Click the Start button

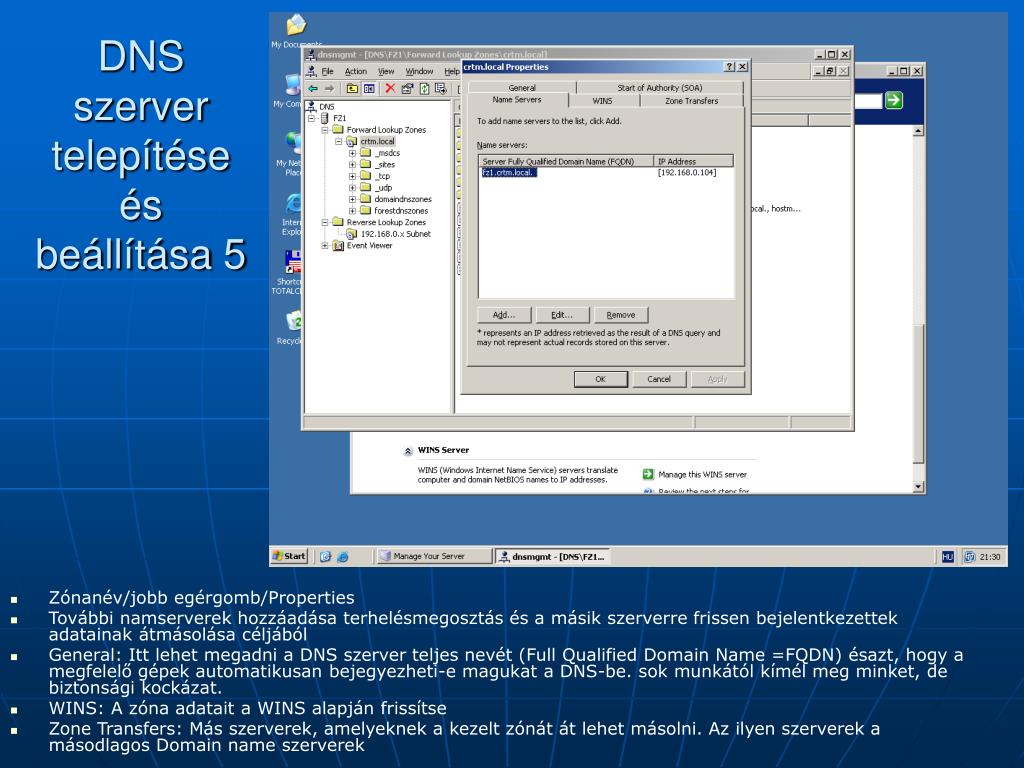pyautogui.click(x=289, y=556)
